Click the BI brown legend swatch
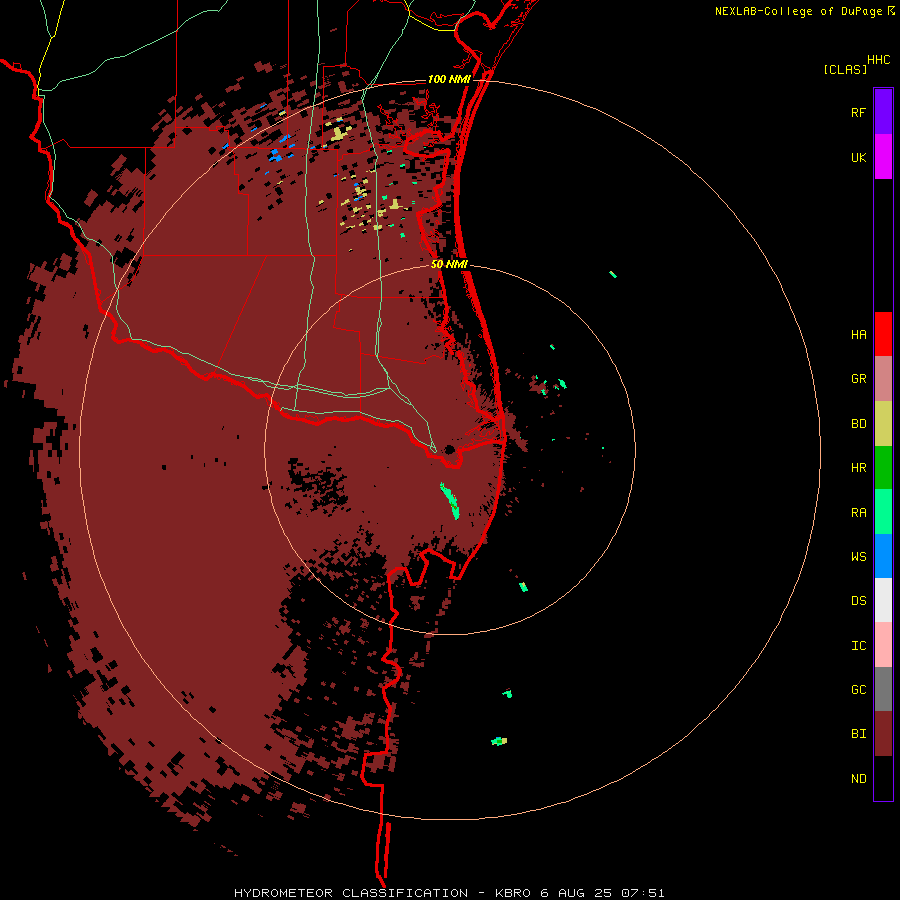 click(883, 734)
